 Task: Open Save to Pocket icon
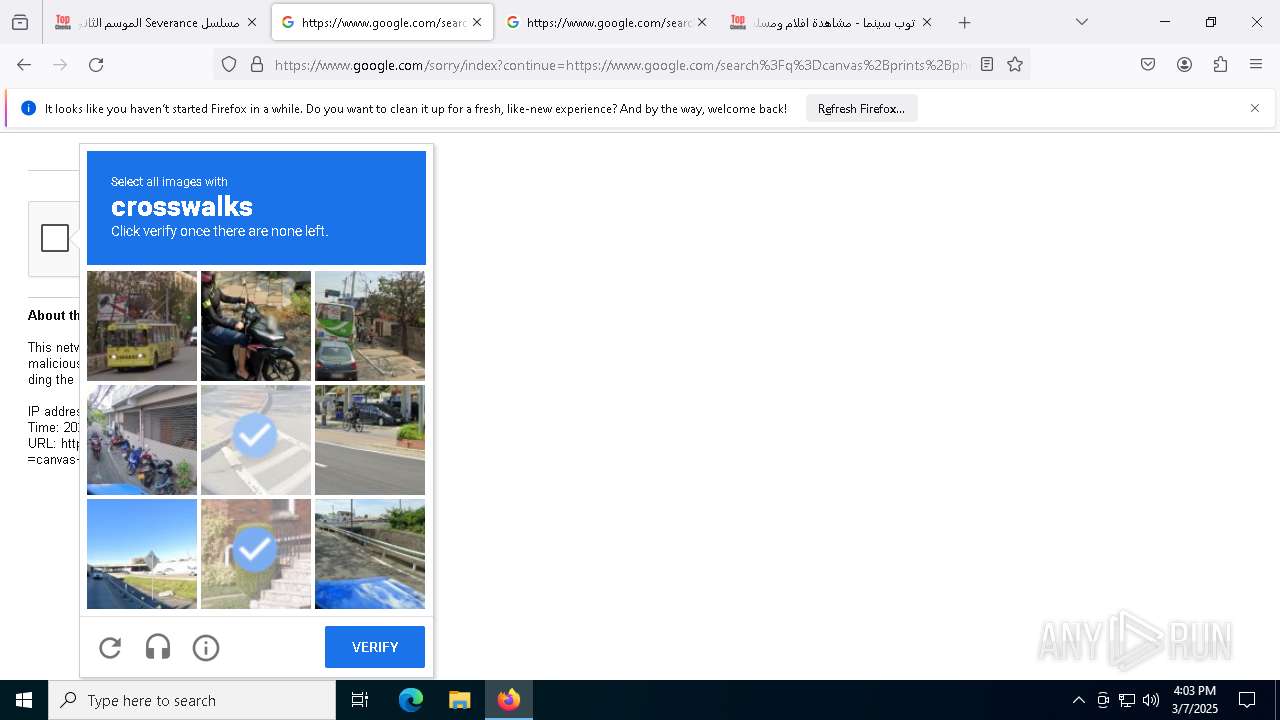(x=1148, y=64)
